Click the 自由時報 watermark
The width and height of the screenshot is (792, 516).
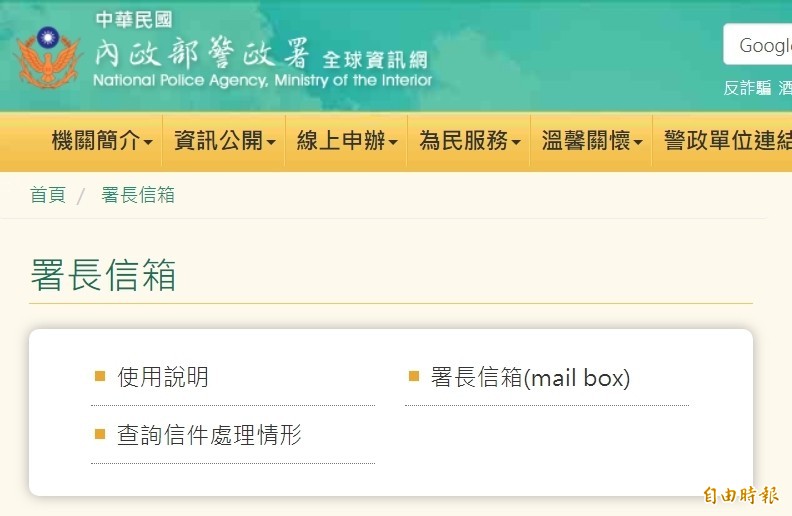tap(740, 495)
